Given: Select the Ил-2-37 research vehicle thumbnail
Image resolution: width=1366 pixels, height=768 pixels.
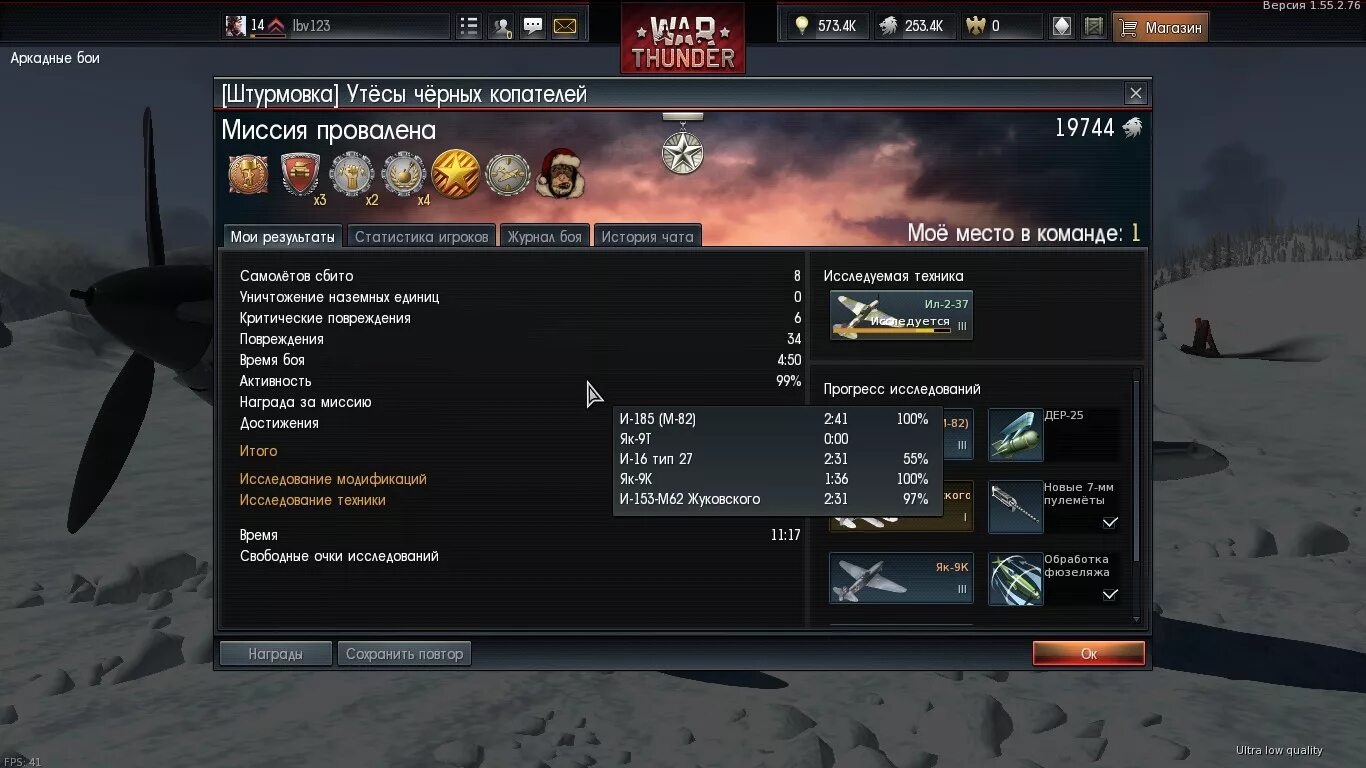Looking at the screenshot, I should 901,315.
